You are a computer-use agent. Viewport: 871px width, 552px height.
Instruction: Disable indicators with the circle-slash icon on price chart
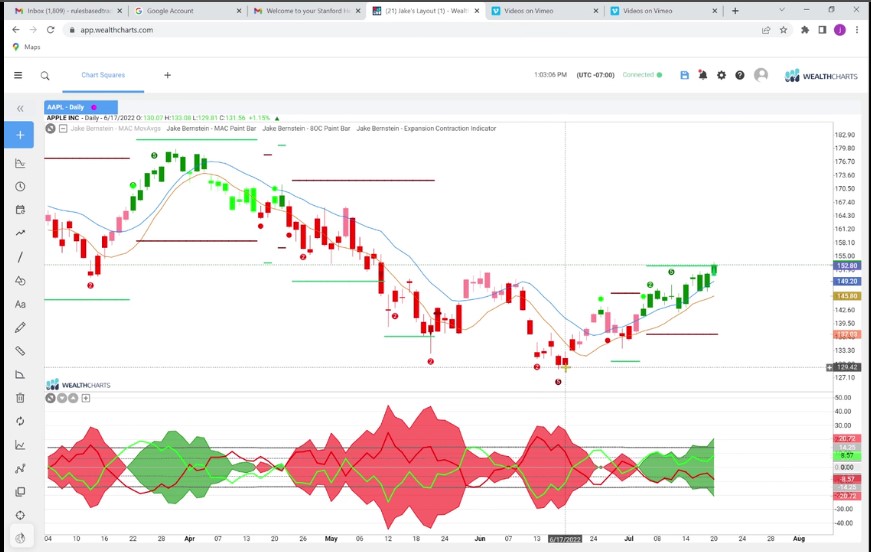(51, 128)
